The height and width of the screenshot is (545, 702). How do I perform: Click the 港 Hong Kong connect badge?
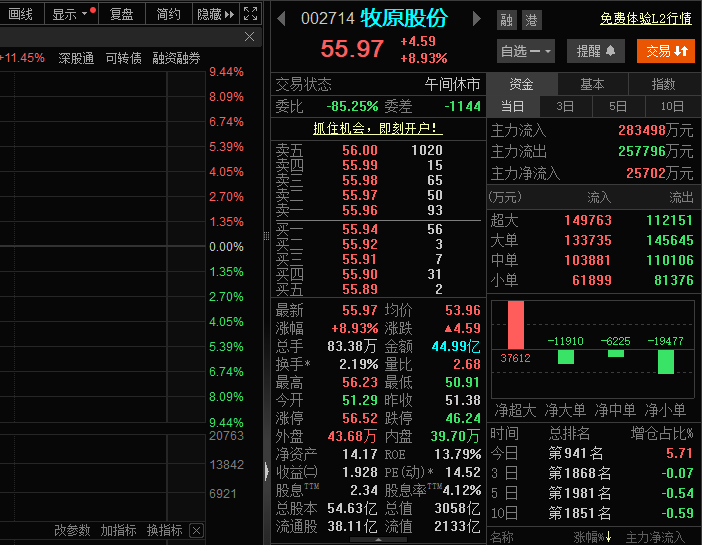tap(531, 20)
